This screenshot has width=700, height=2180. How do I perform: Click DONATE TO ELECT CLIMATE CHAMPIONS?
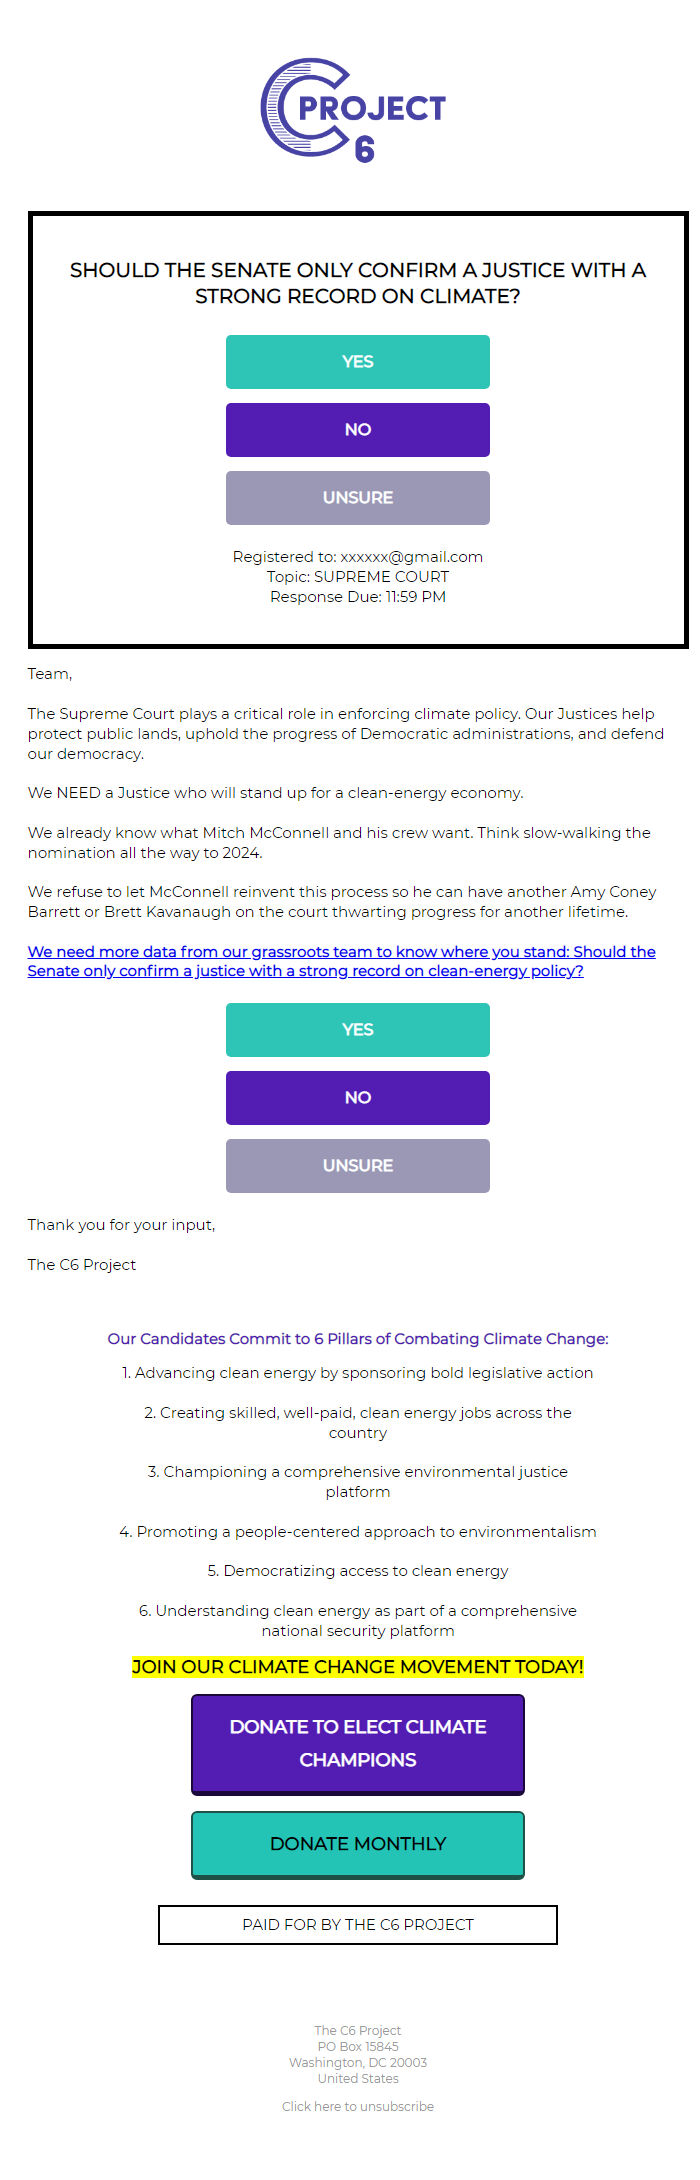click(357, 1744)
